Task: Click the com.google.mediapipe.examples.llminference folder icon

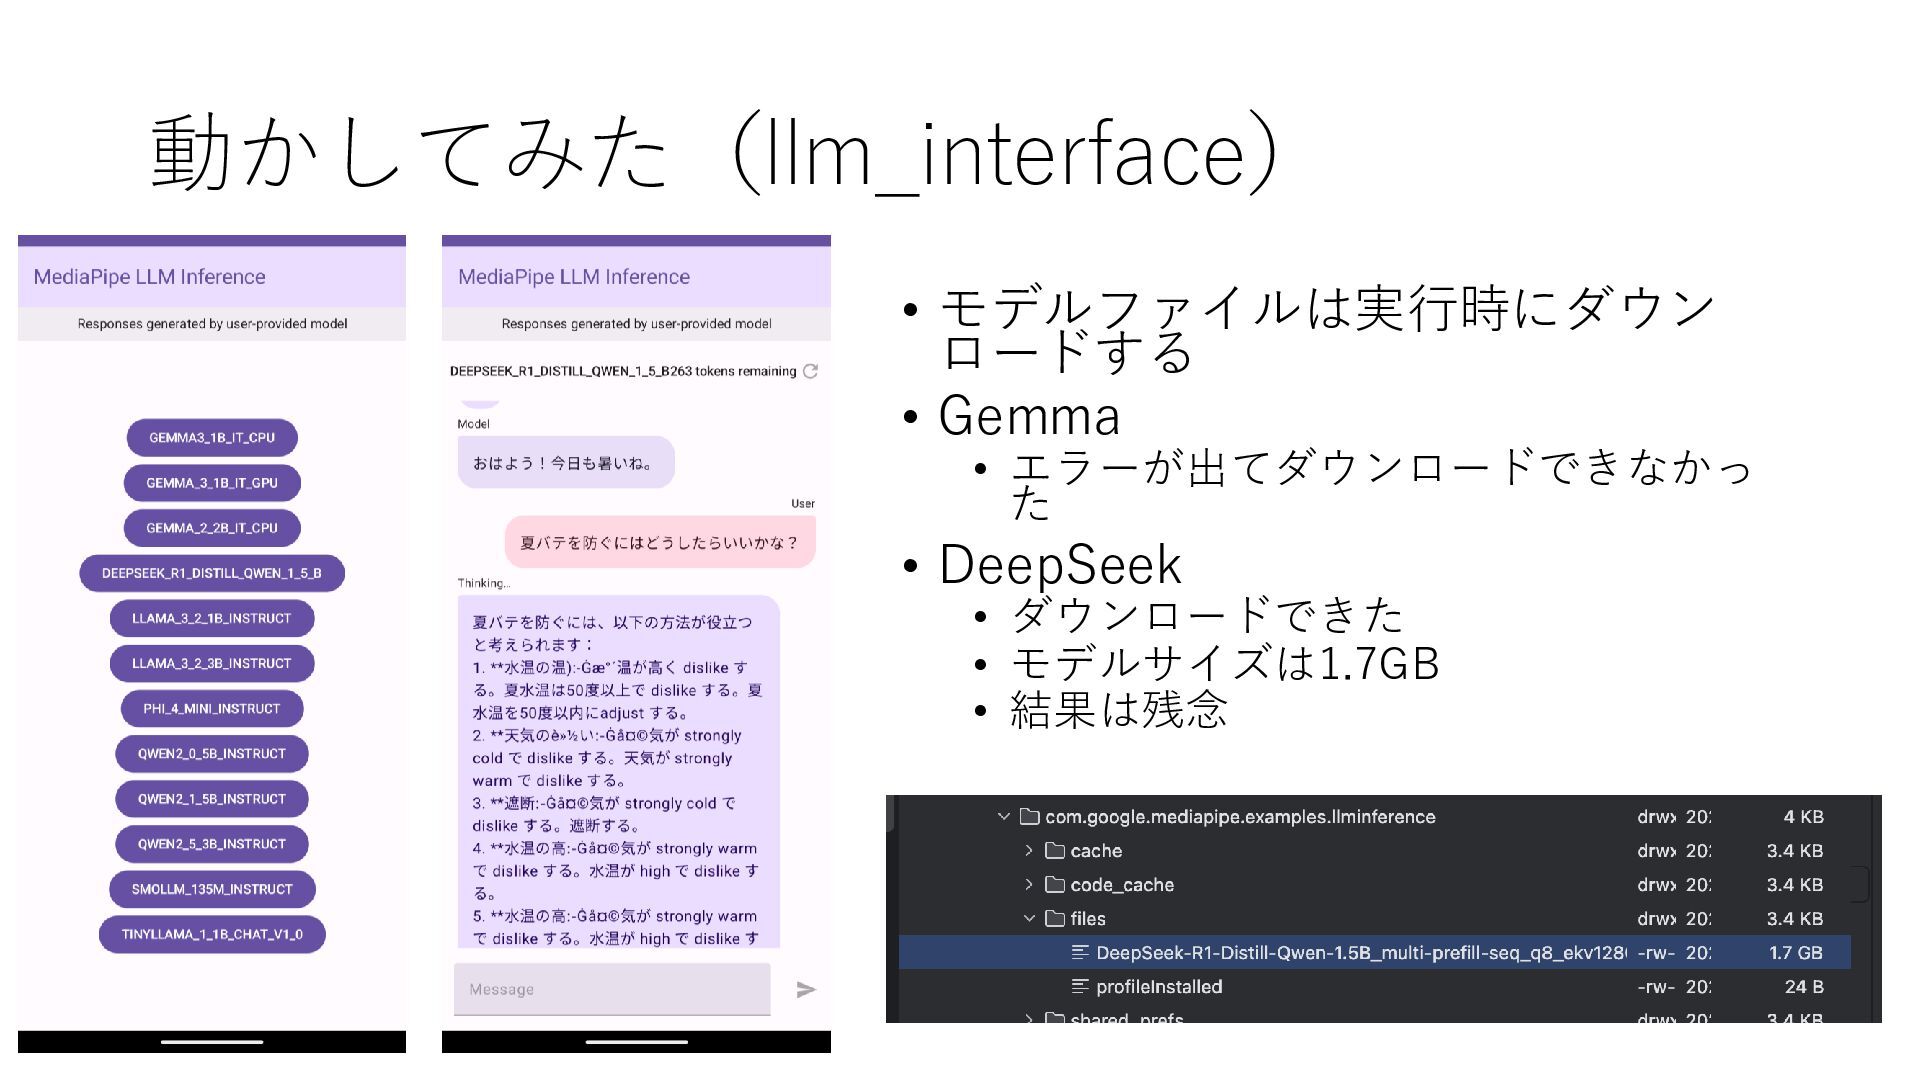Action: point(1029,817)
